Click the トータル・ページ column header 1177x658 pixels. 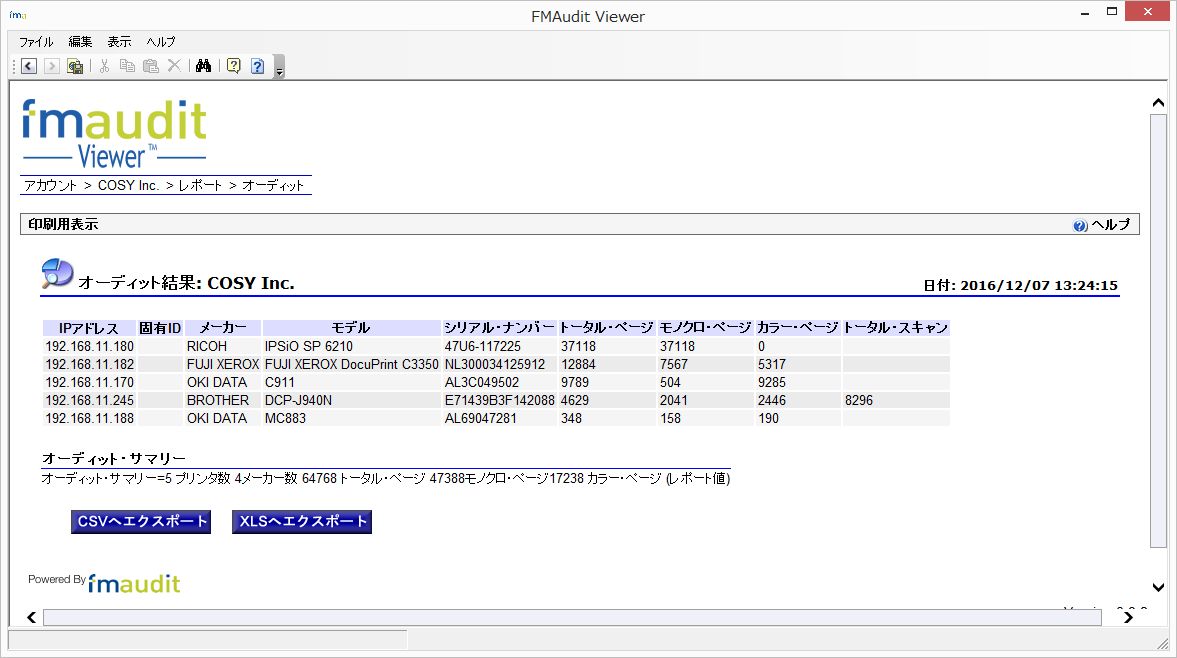[x=607, y=328]
